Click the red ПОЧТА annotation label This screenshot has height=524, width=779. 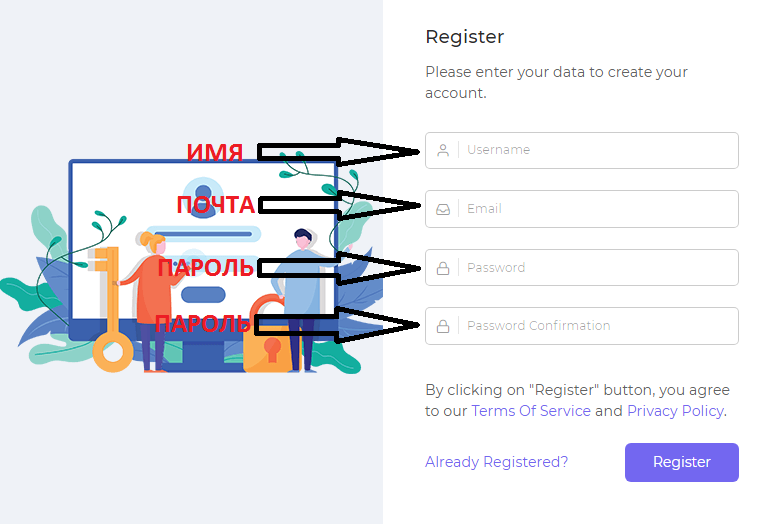(216, 205)
